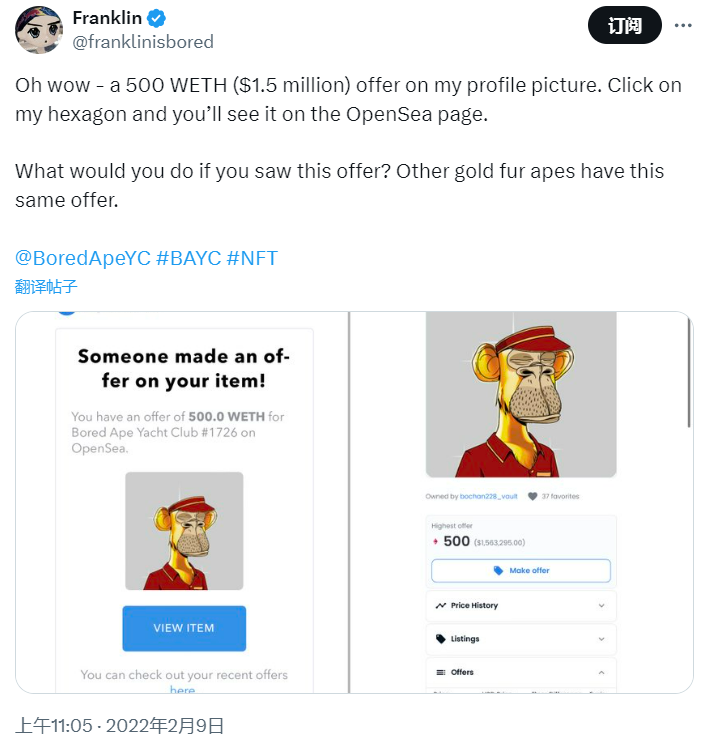
Task: Click the Price History chart icon
Action: (441, 606)
